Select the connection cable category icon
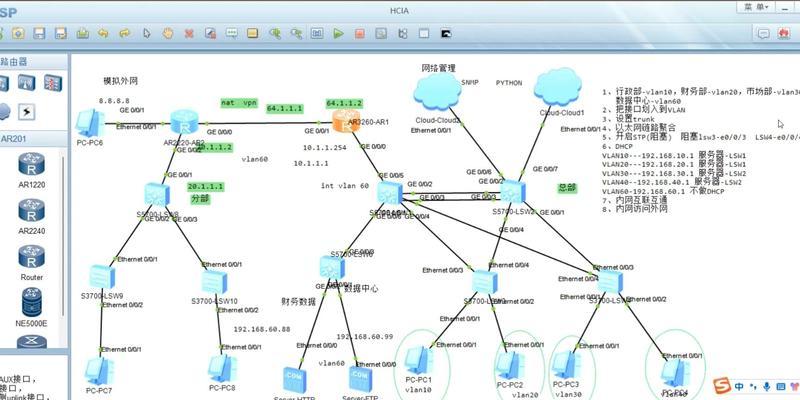 [27, 112]
